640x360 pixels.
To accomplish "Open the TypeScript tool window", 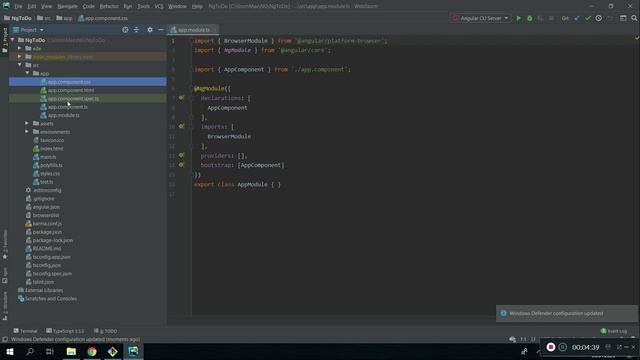I will pyautogui.click(x=65, y=331).
